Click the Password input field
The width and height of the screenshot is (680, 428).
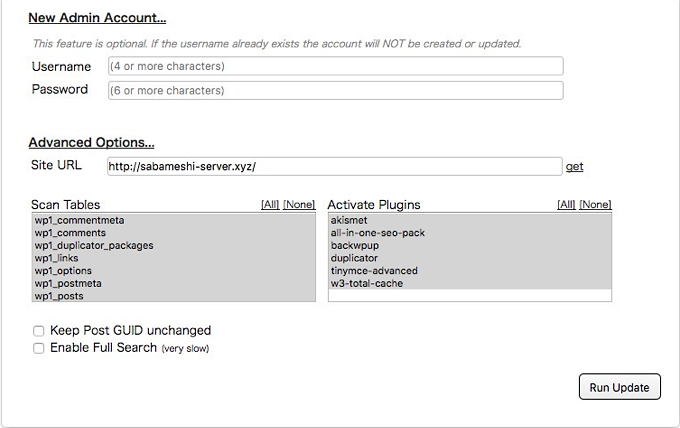[335, 90]
